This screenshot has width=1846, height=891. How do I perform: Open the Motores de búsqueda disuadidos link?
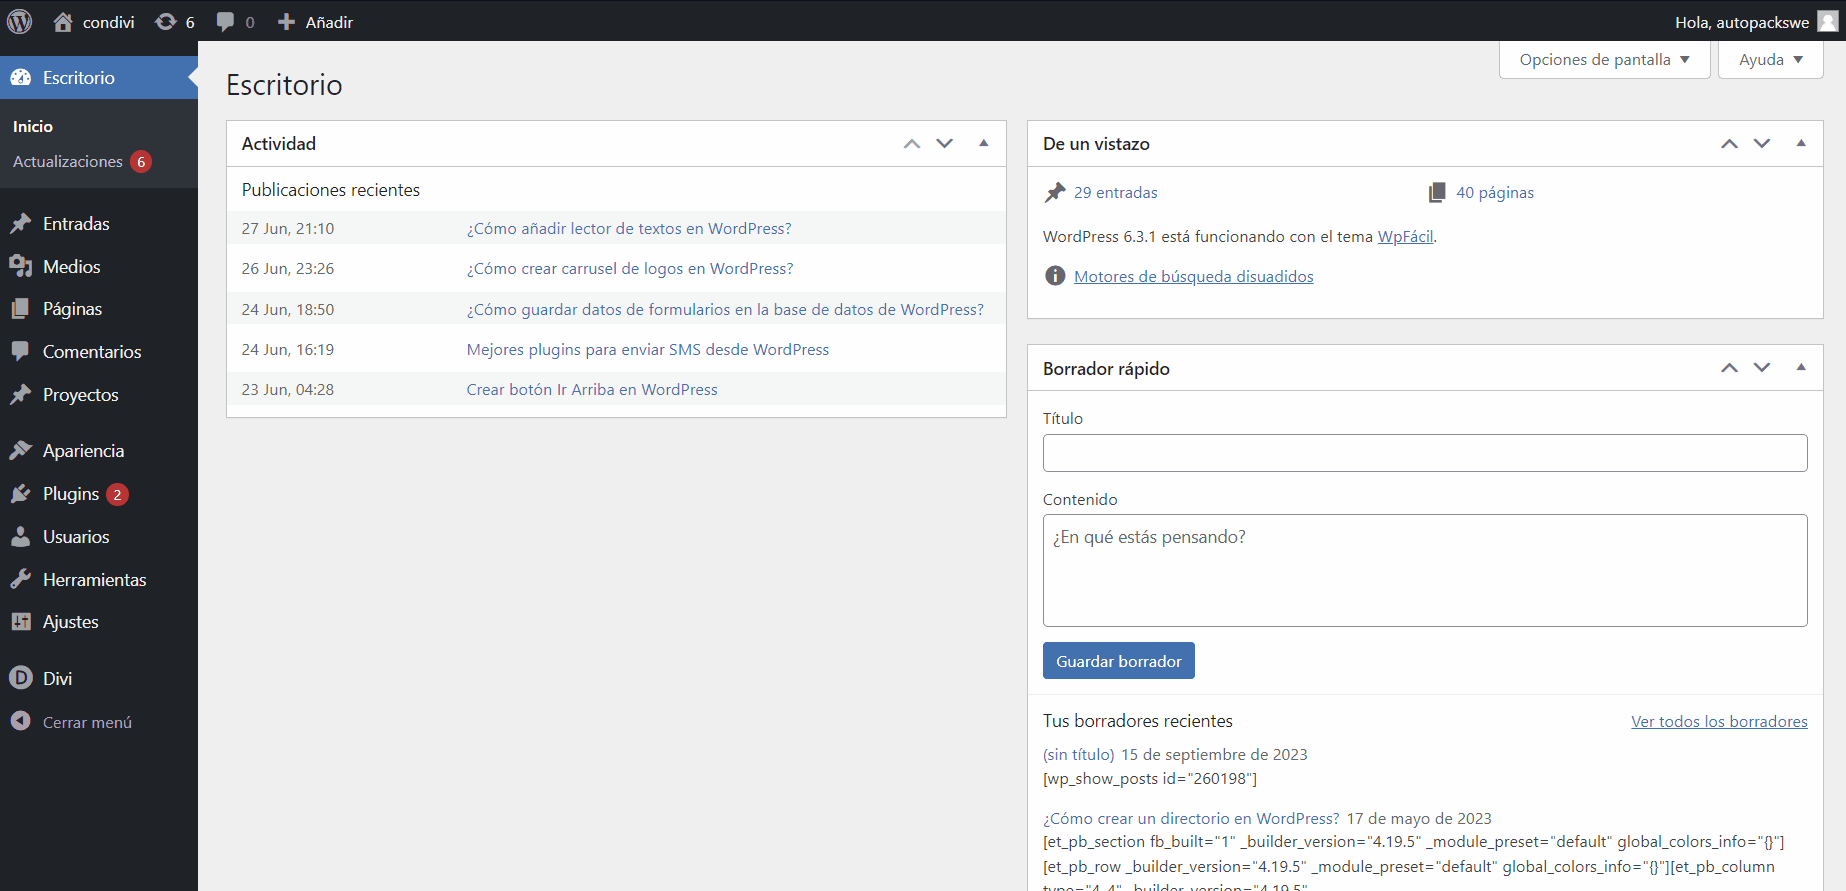click(x=1193, y=277)
